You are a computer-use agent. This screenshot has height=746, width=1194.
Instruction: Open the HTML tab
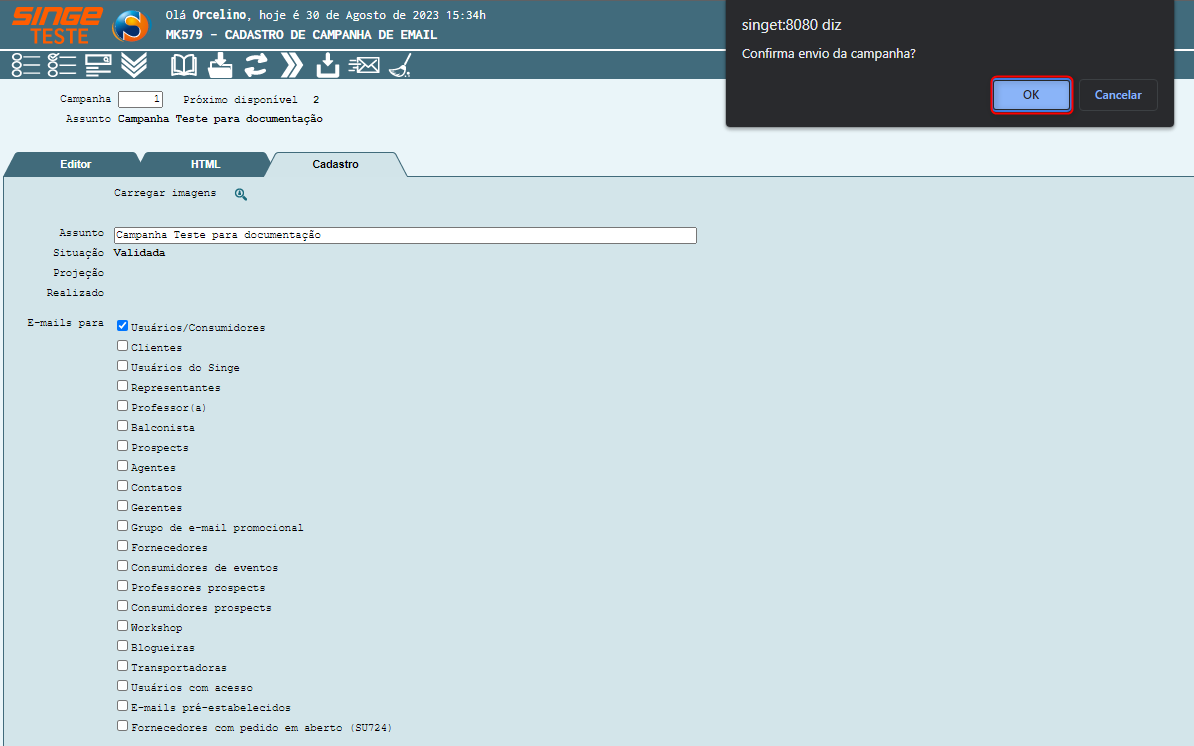tap(205, 164)
